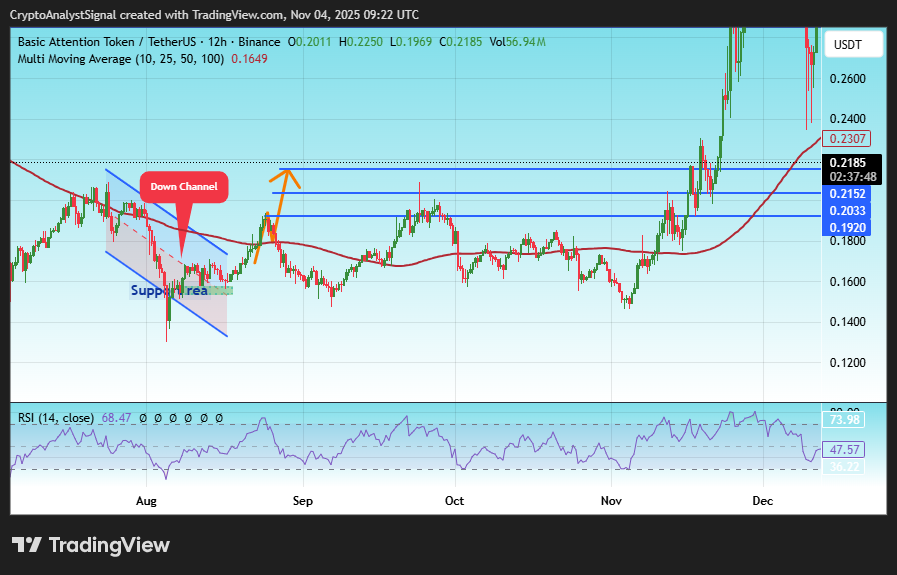The width and height of the screenshot is (897, 575).
Task: Select the blue 0.2033 price level label
Action: coord(847,211)
